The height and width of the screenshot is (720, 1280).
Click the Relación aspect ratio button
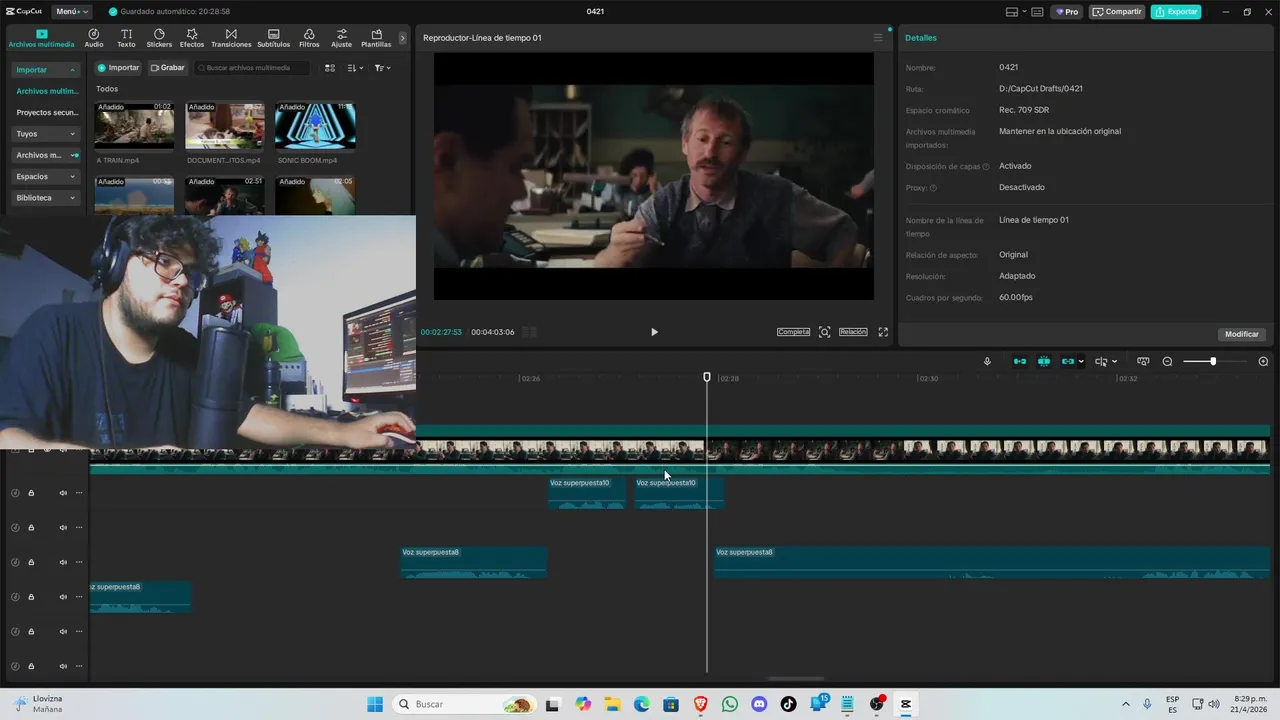pos(853,332)
